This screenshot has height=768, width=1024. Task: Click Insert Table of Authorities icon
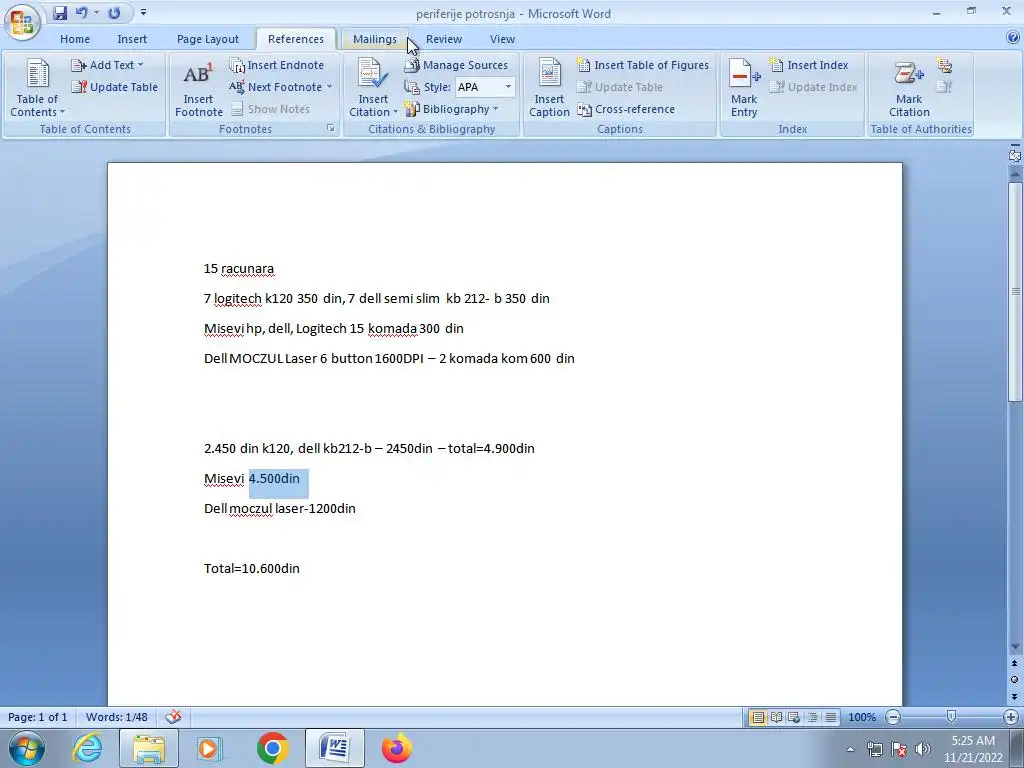[944, 65]
